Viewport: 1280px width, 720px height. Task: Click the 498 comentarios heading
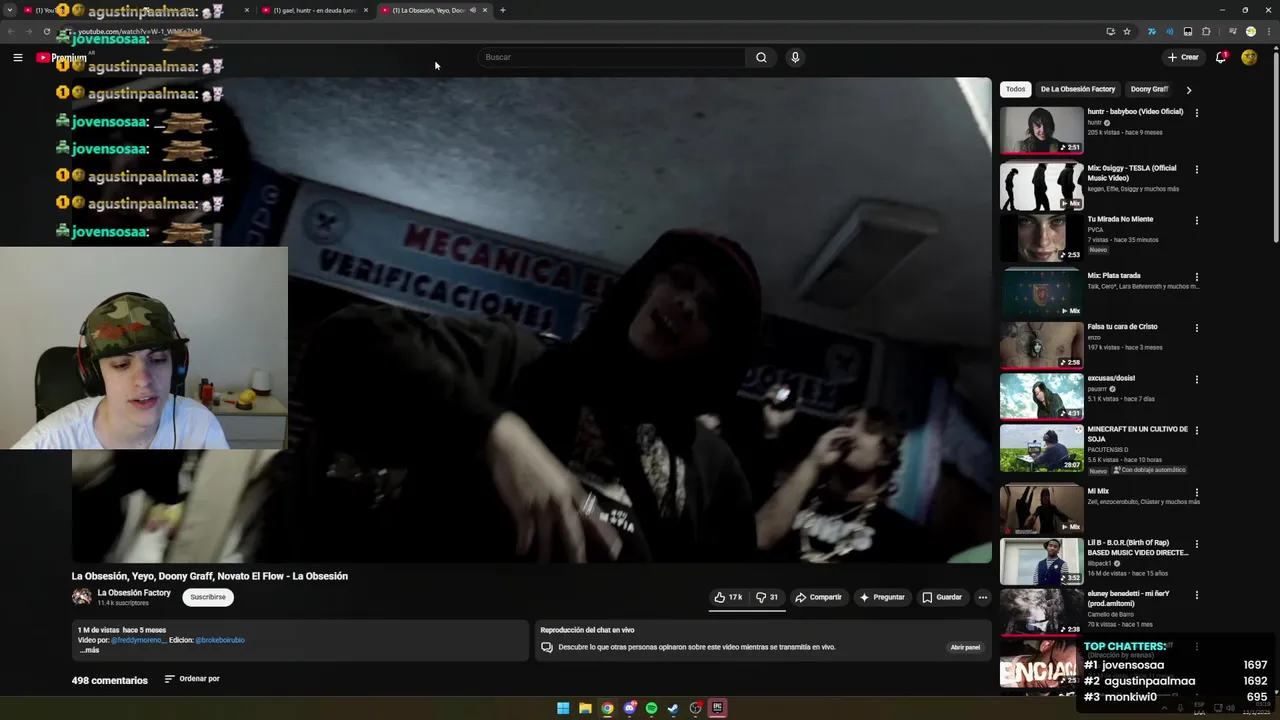pyautogui.click(x=109, y=680)
